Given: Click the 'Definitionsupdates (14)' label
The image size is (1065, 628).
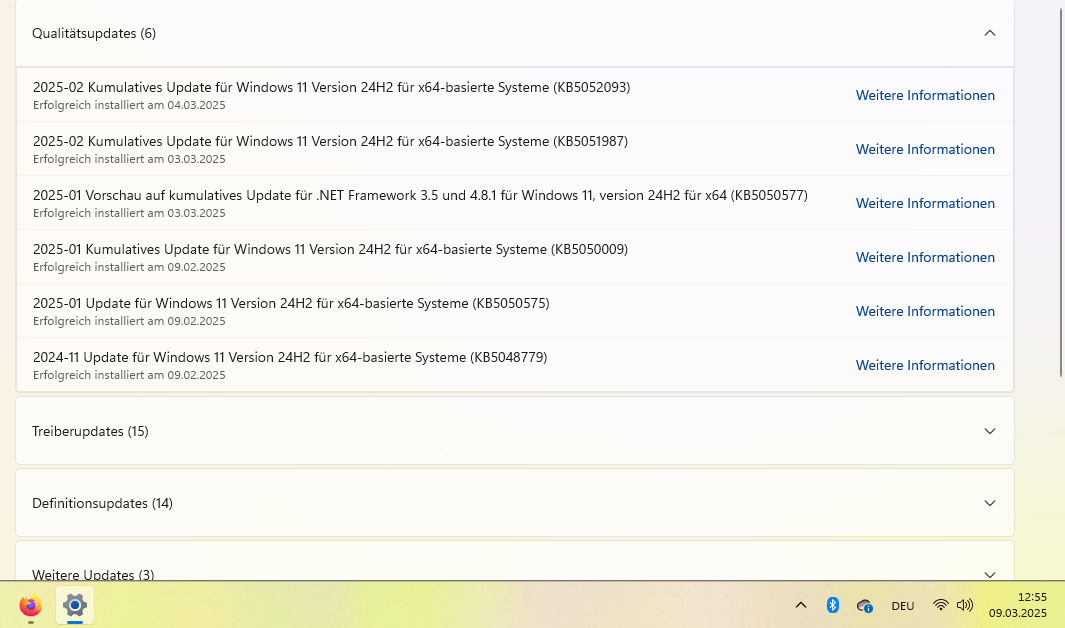Looking at the screenshot, I should coord(103,503).
